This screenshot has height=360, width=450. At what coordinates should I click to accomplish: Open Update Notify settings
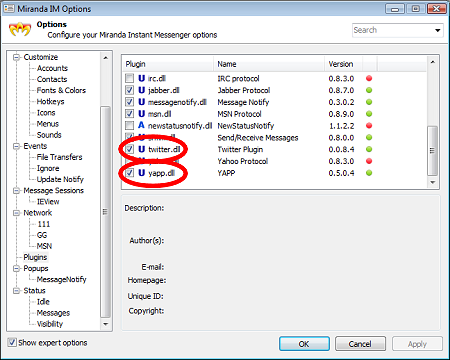60,179
